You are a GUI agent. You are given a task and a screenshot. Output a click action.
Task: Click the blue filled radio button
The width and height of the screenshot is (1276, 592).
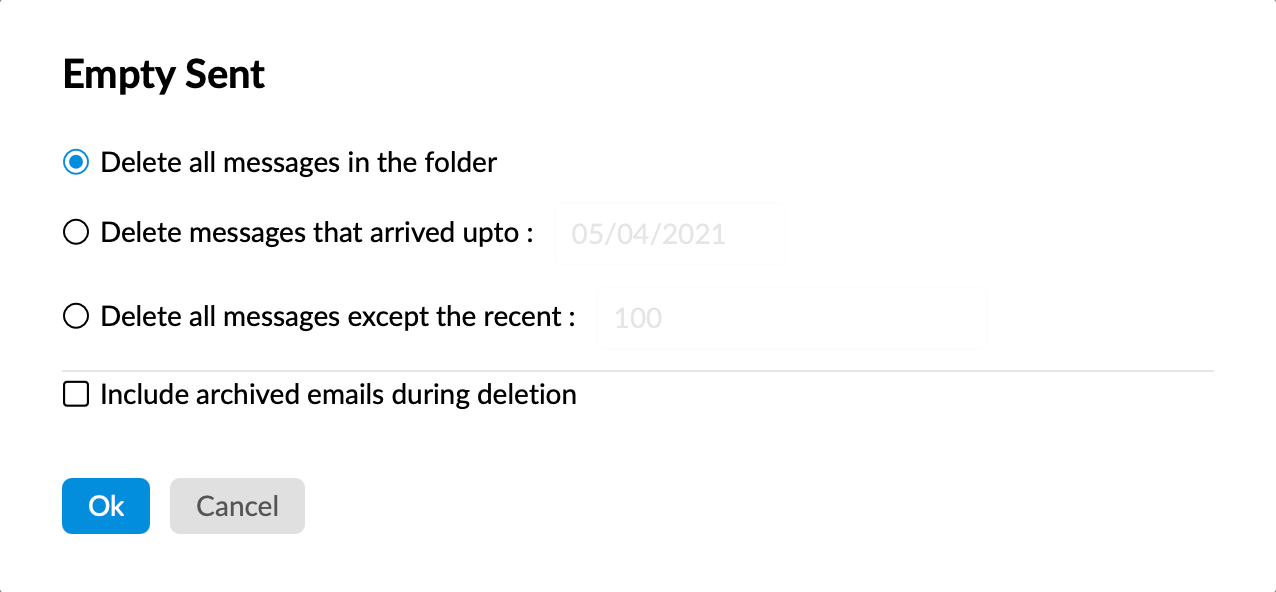coord(76,162)
